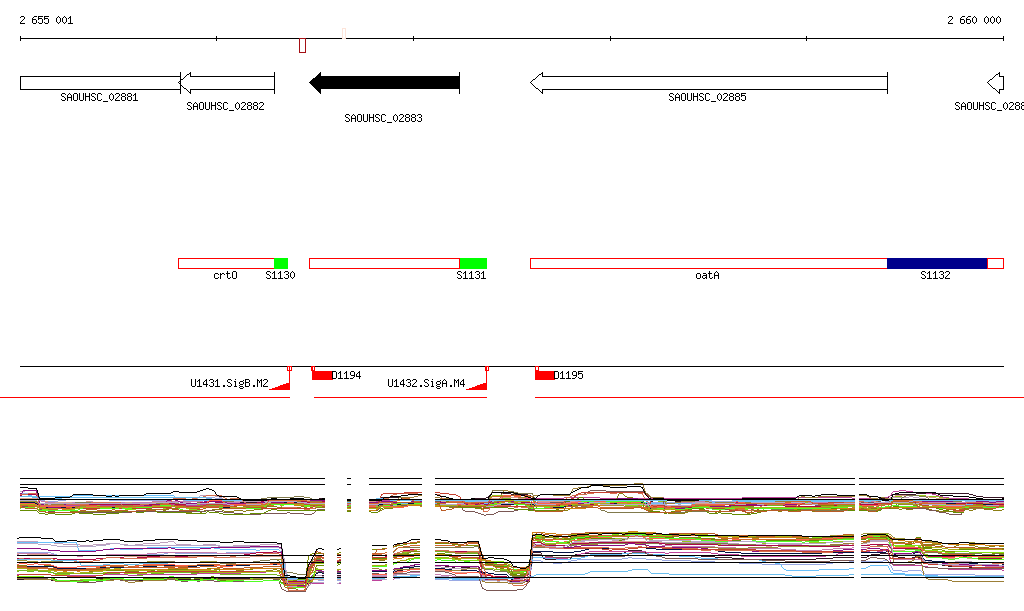The image size is (1024, 611).
Task: Click the red-outlined bar left of S1131
Action: pos(385,264)
